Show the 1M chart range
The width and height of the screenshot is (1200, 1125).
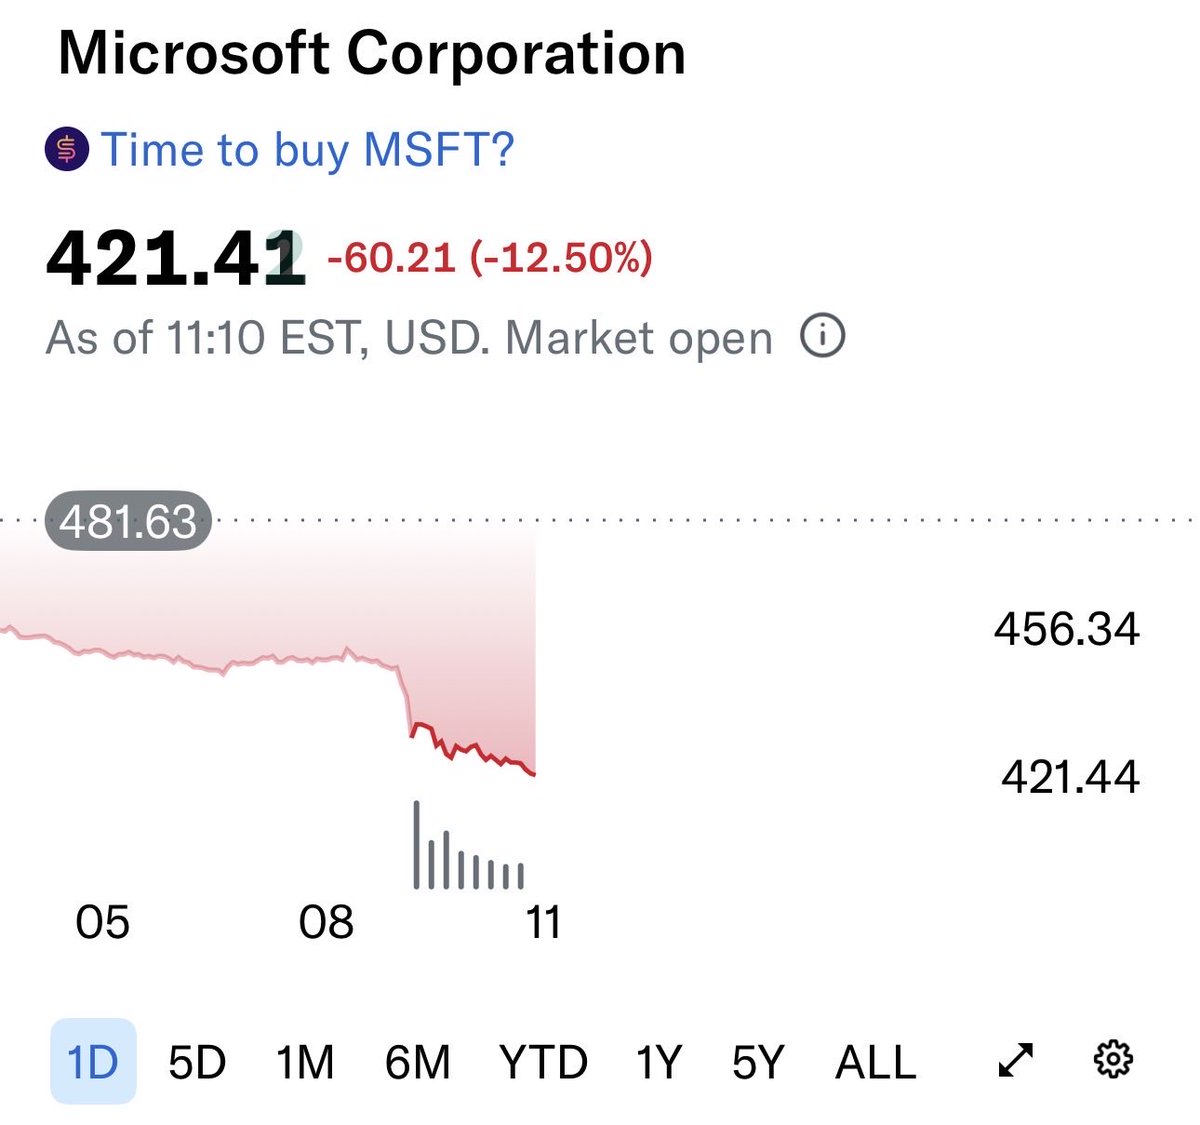pos(305,1061)
